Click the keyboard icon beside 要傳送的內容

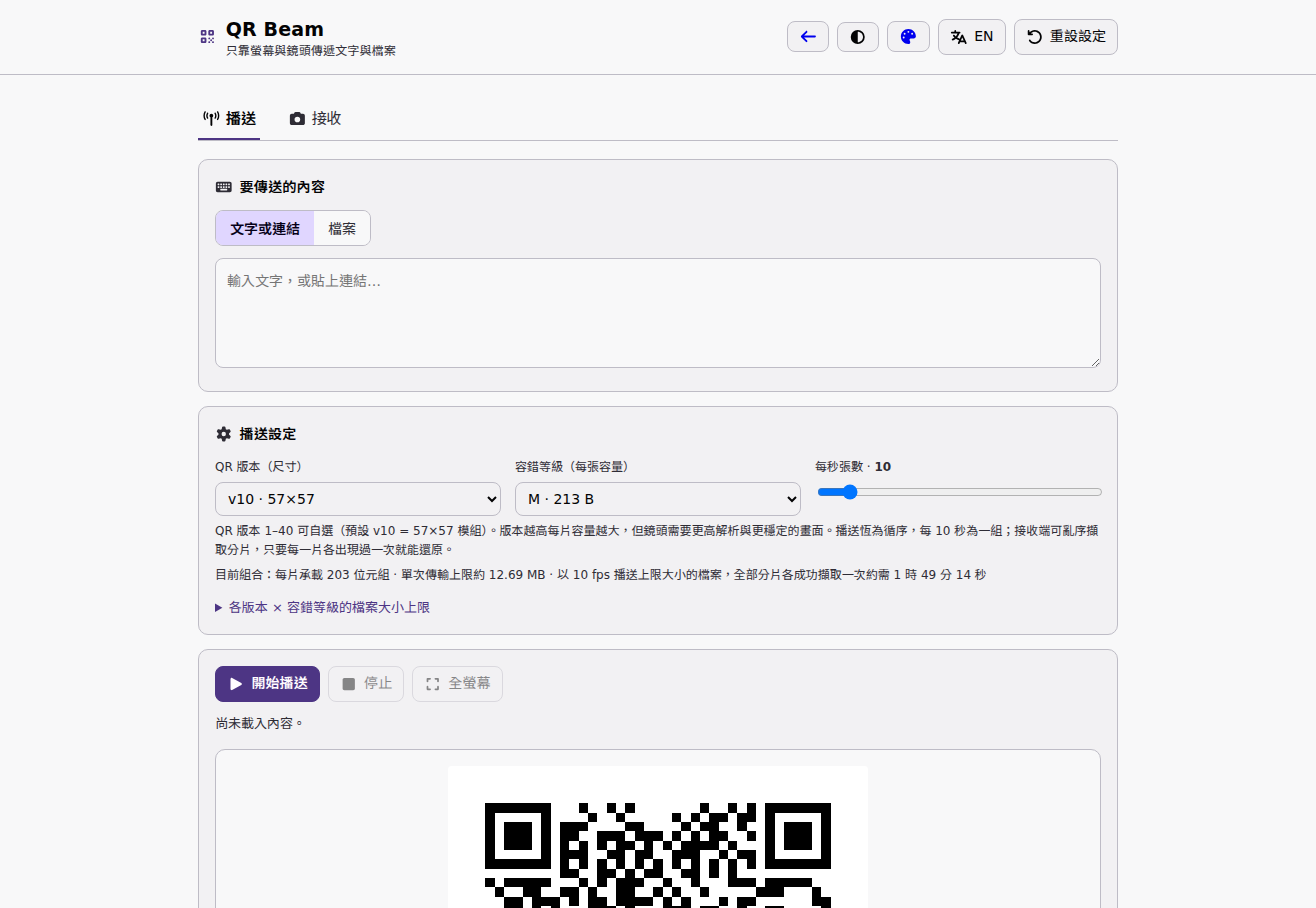click(x=223, y=187)
